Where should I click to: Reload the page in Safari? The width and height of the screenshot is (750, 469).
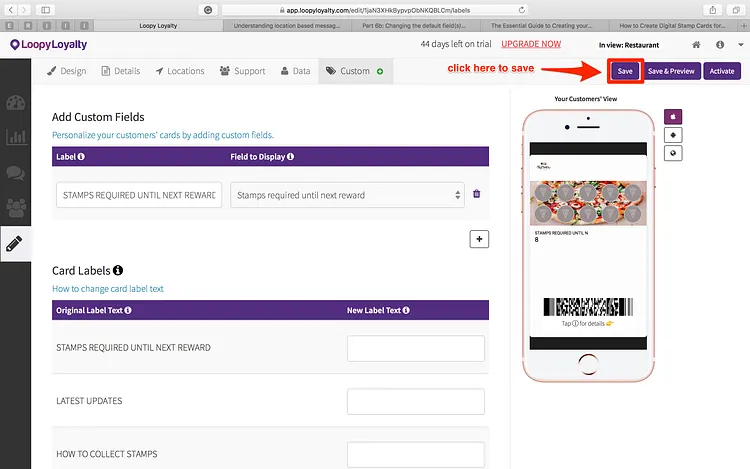pyautogui.click(x=521, y=10)
